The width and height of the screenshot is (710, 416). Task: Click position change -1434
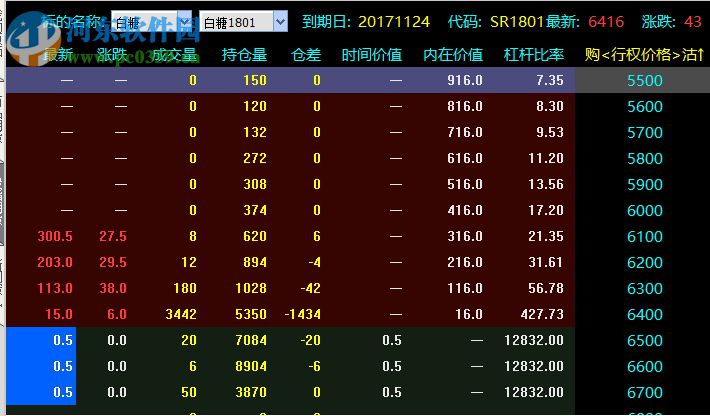point(303,314)
